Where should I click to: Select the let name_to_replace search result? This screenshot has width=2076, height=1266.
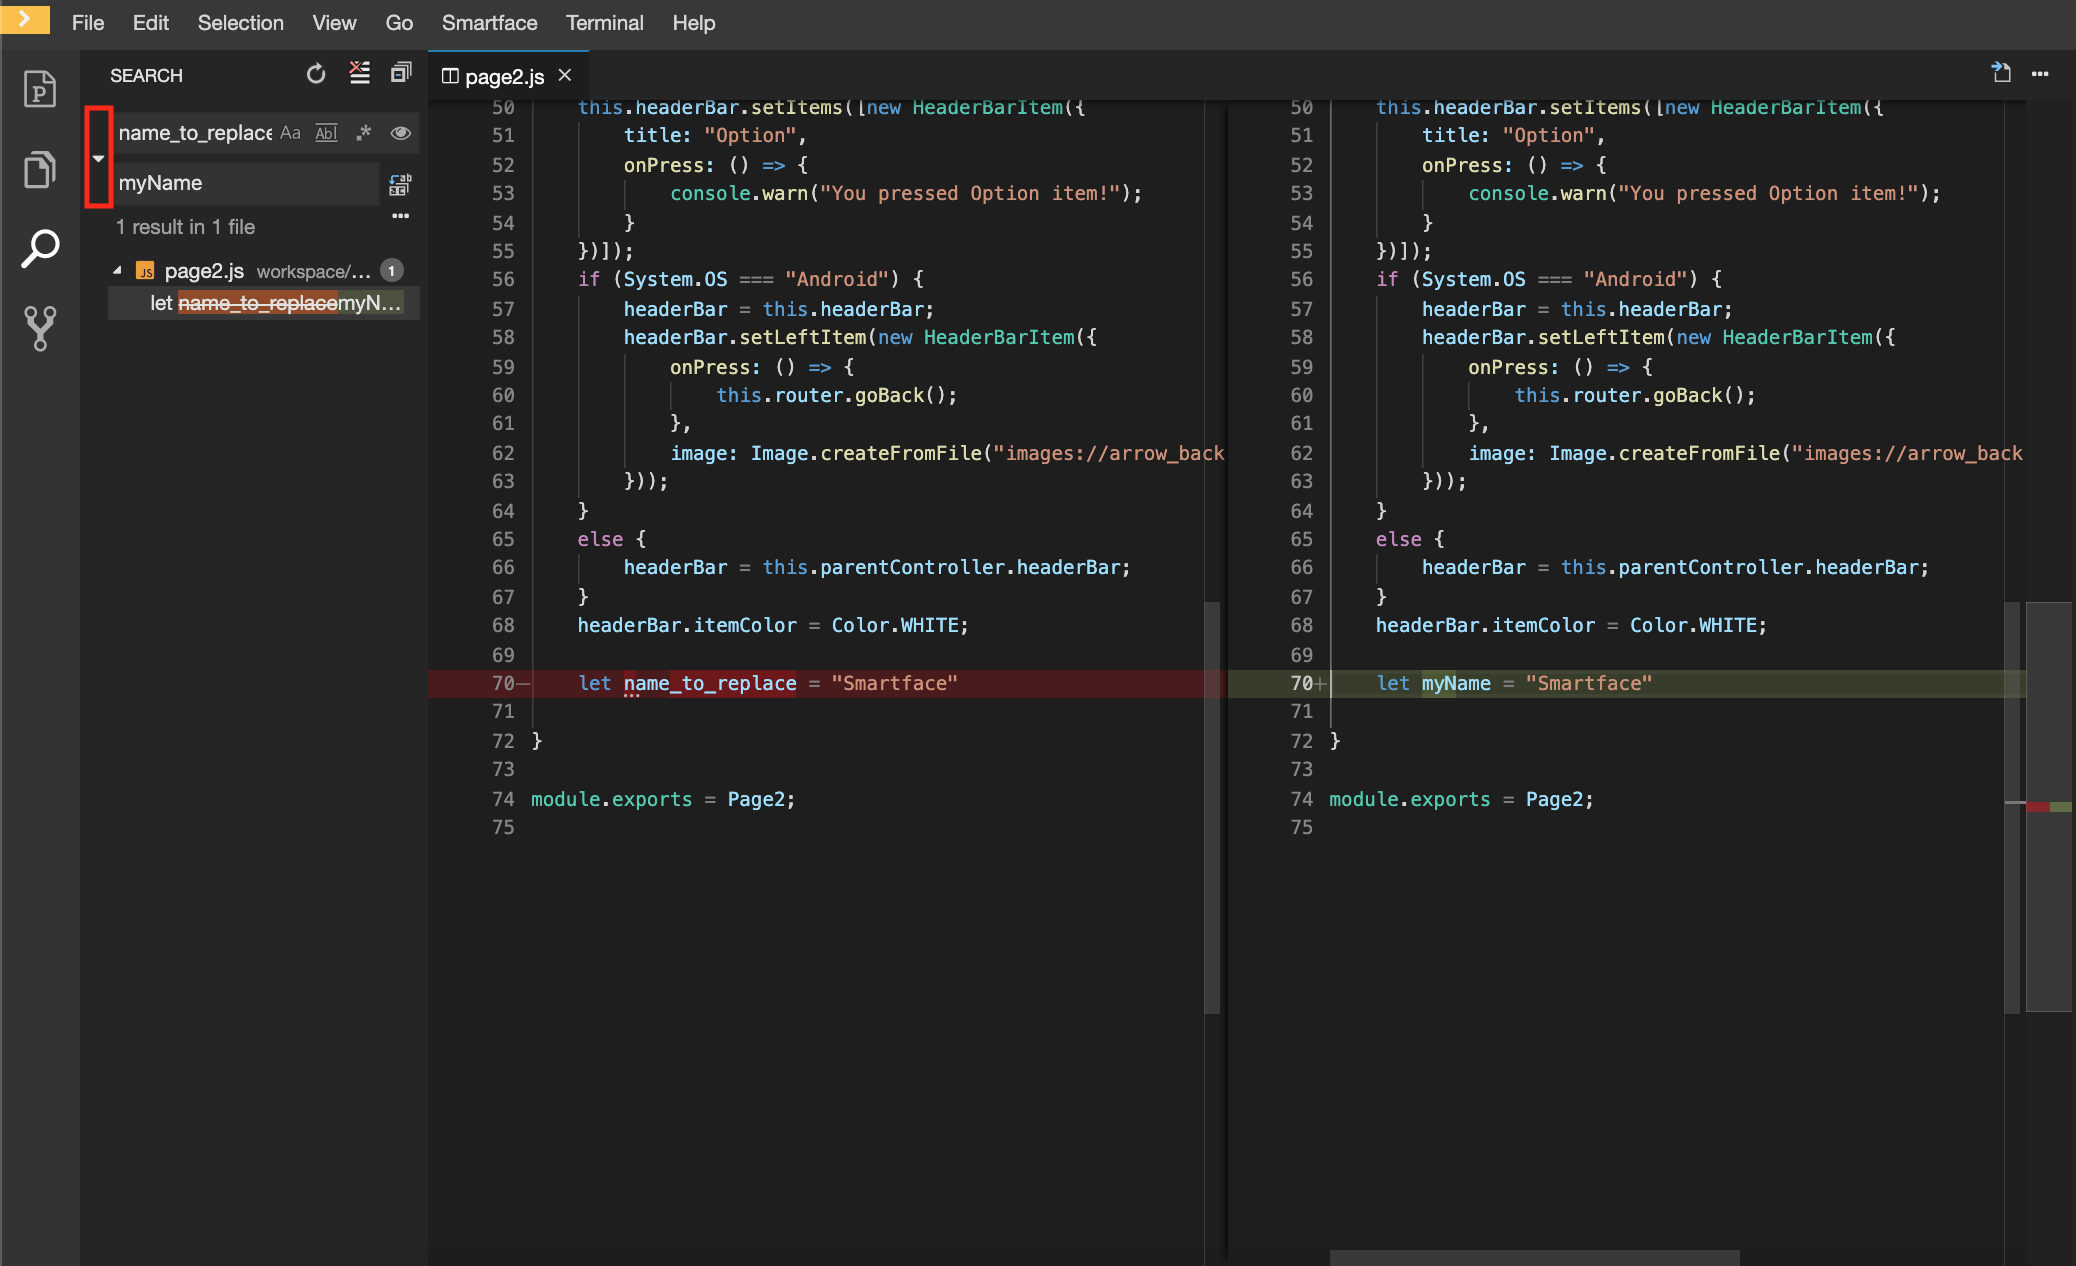click(275, 303)
